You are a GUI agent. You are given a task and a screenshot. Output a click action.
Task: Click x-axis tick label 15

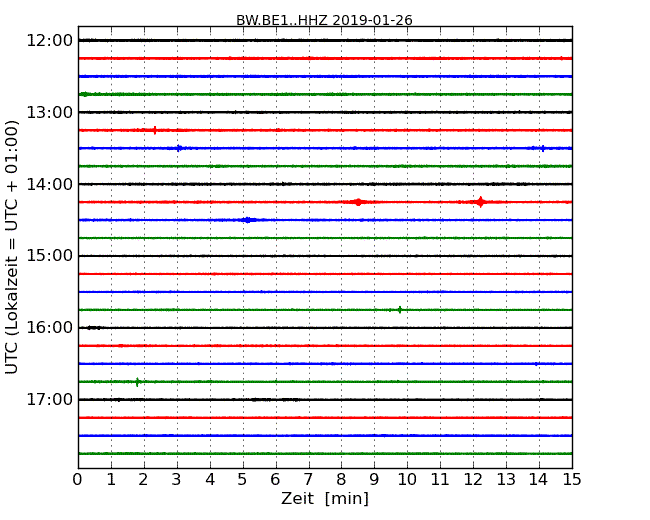point(572,480)
